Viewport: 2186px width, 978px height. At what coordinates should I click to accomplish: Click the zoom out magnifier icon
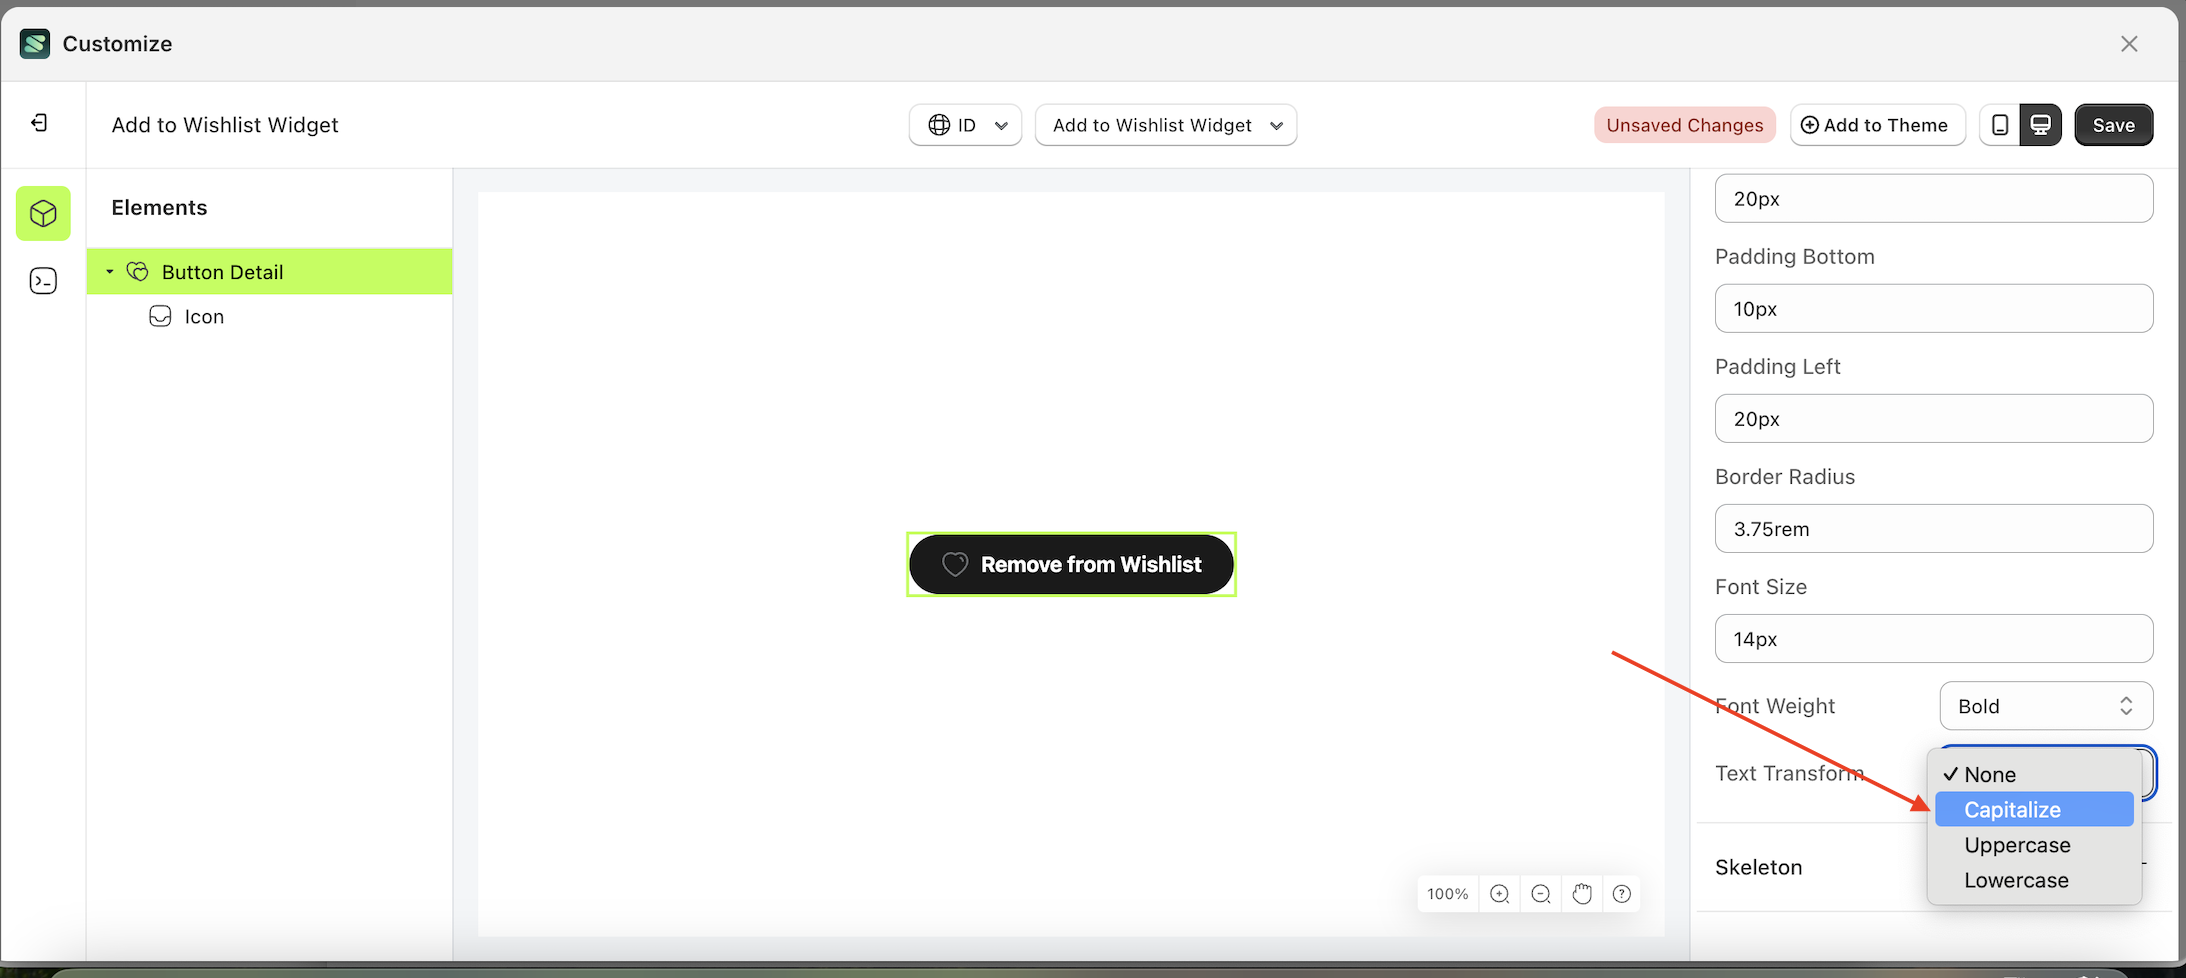point(1540,893)
